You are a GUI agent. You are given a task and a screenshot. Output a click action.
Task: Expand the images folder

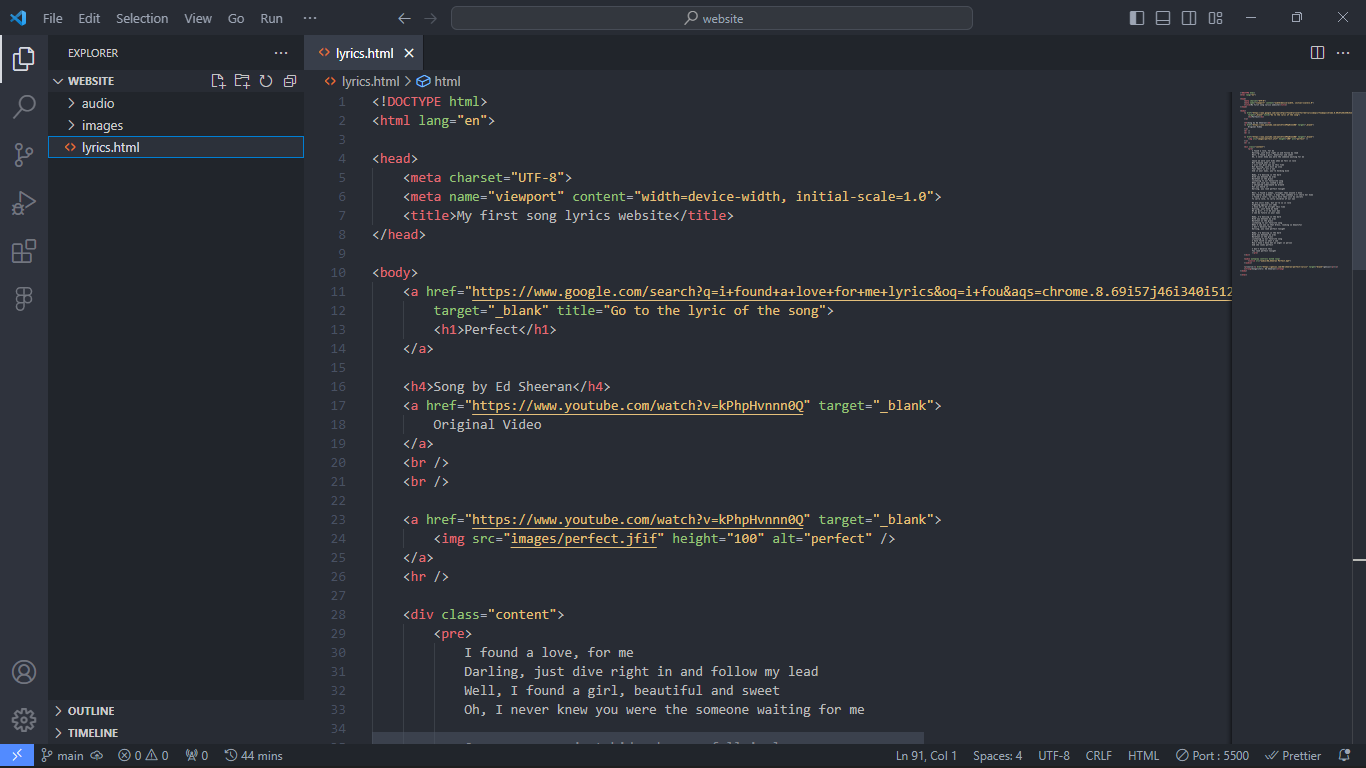(176, 125)
